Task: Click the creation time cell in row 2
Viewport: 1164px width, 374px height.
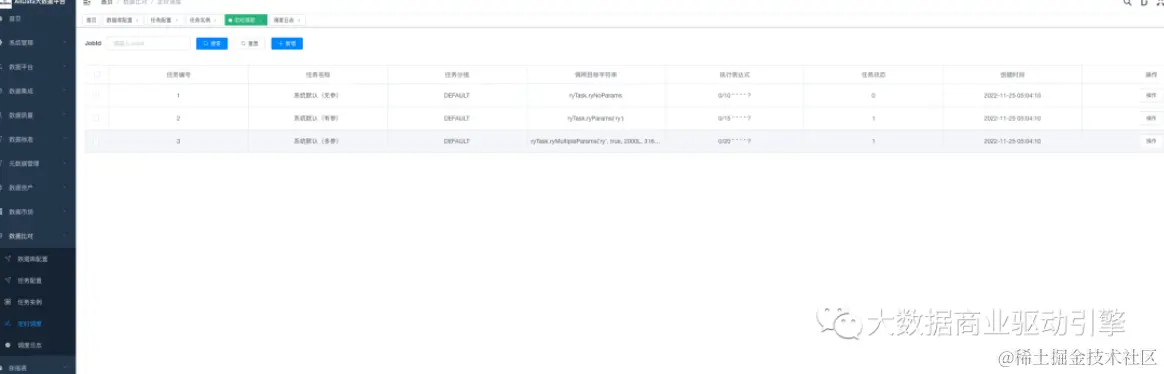Action: coord(1013,118)
